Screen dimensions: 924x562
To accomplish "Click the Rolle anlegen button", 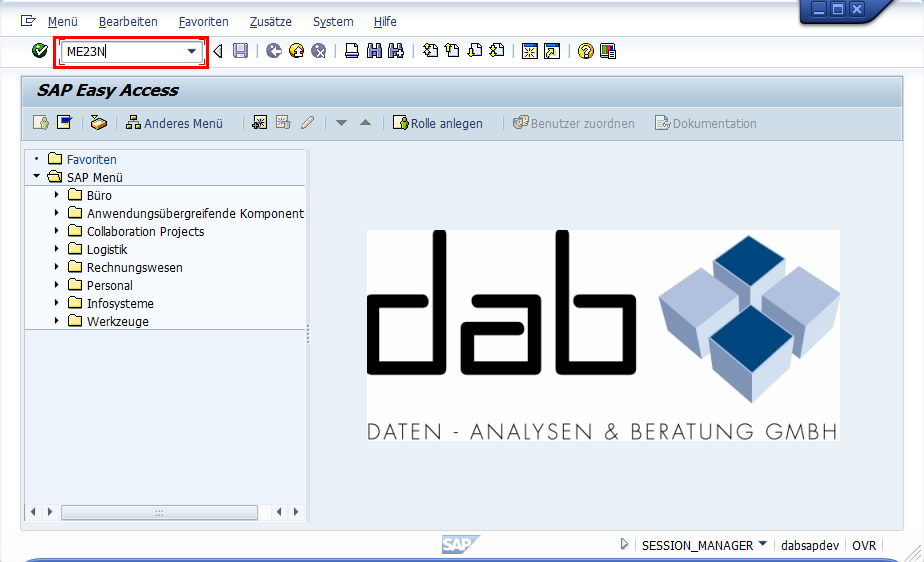I will click(438, 123).
